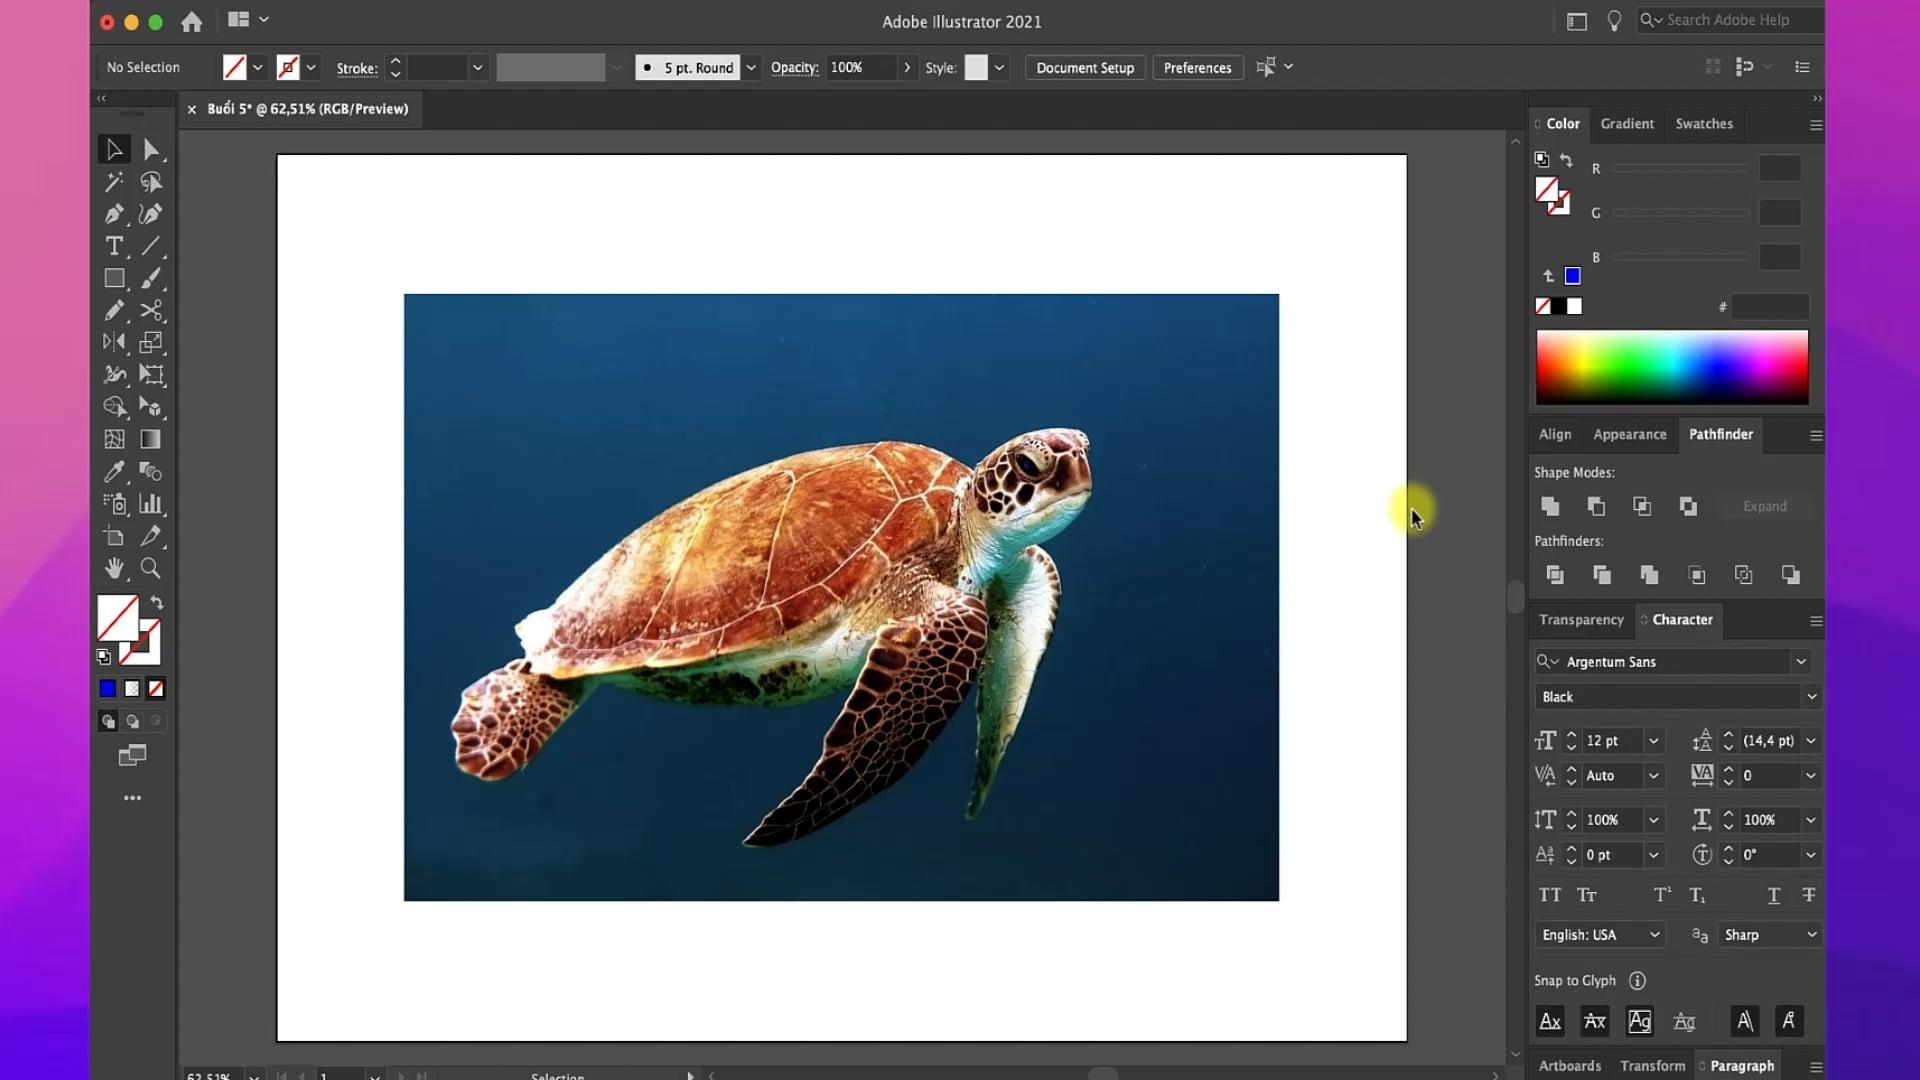Toggle Superscript in Character panel
Viewport: 1920px width, 1080px height.
(x=1662, y=895)
